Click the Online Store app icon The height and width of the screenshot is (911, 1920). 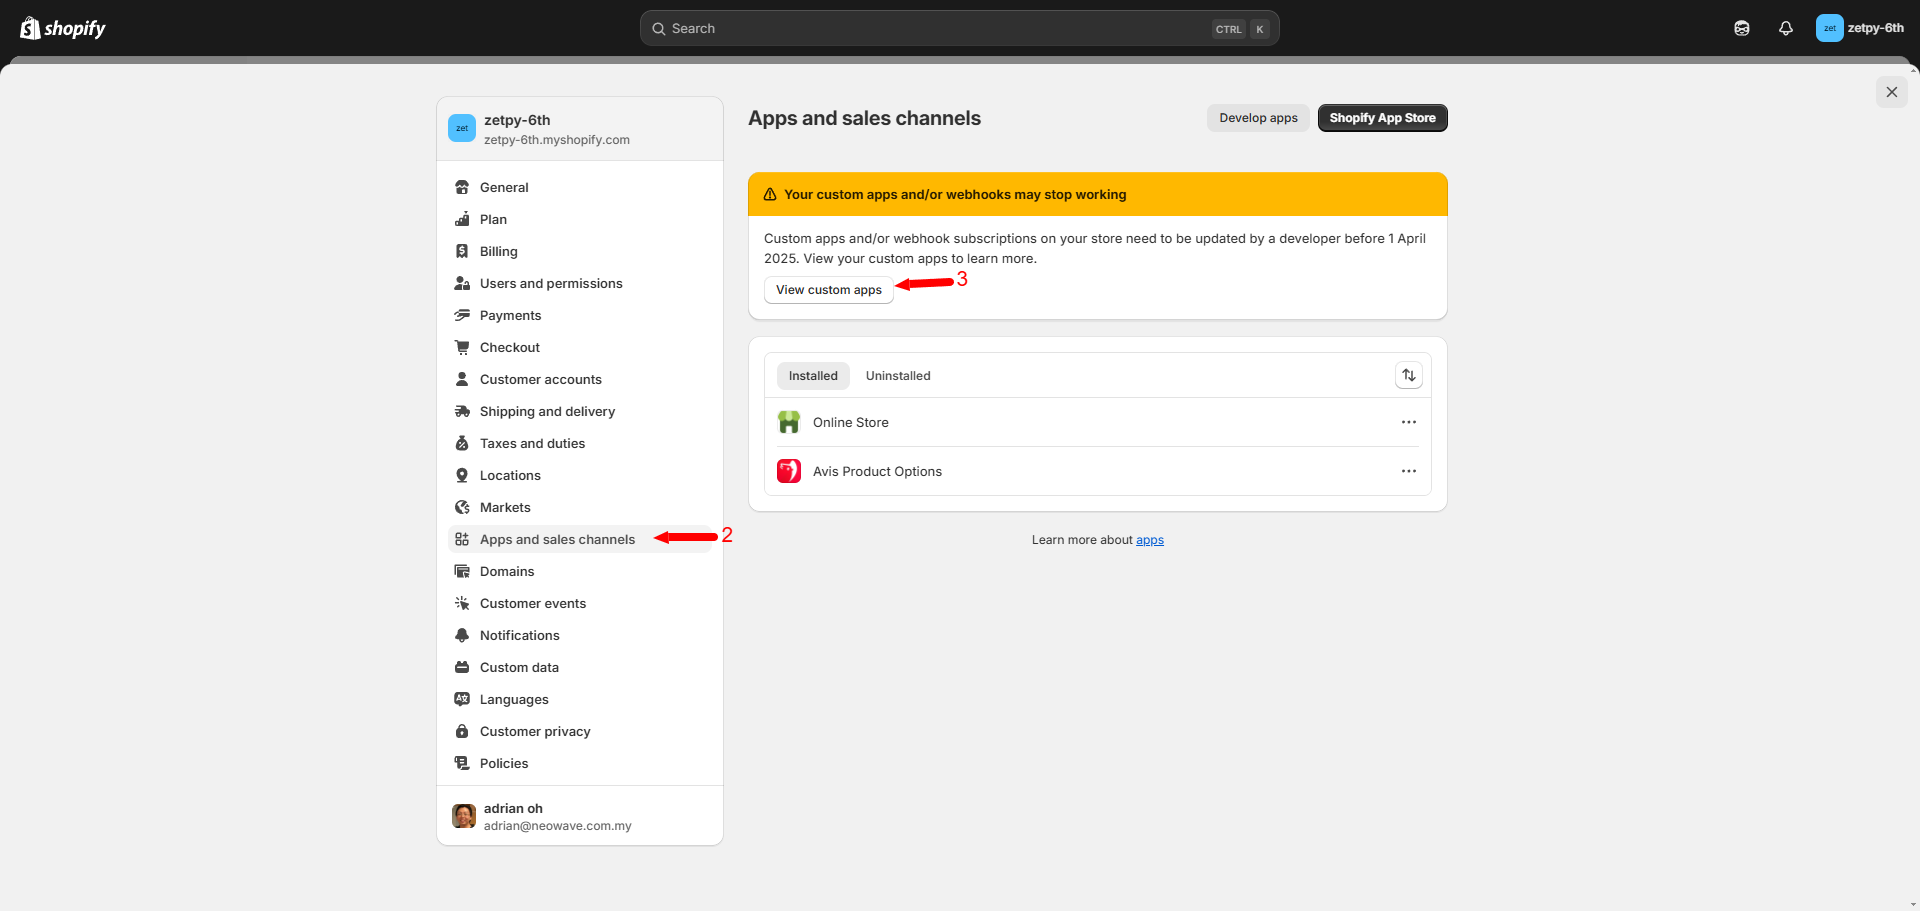pyautogui.click(x=789, y=422)
